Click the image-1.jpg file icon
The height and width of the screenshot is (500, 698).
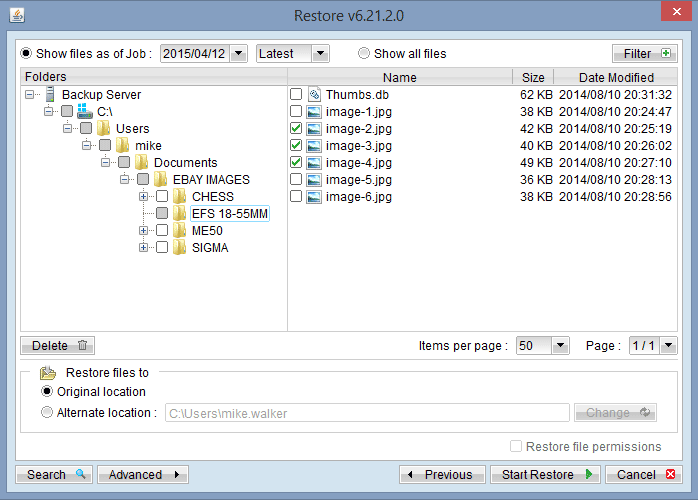314,112
